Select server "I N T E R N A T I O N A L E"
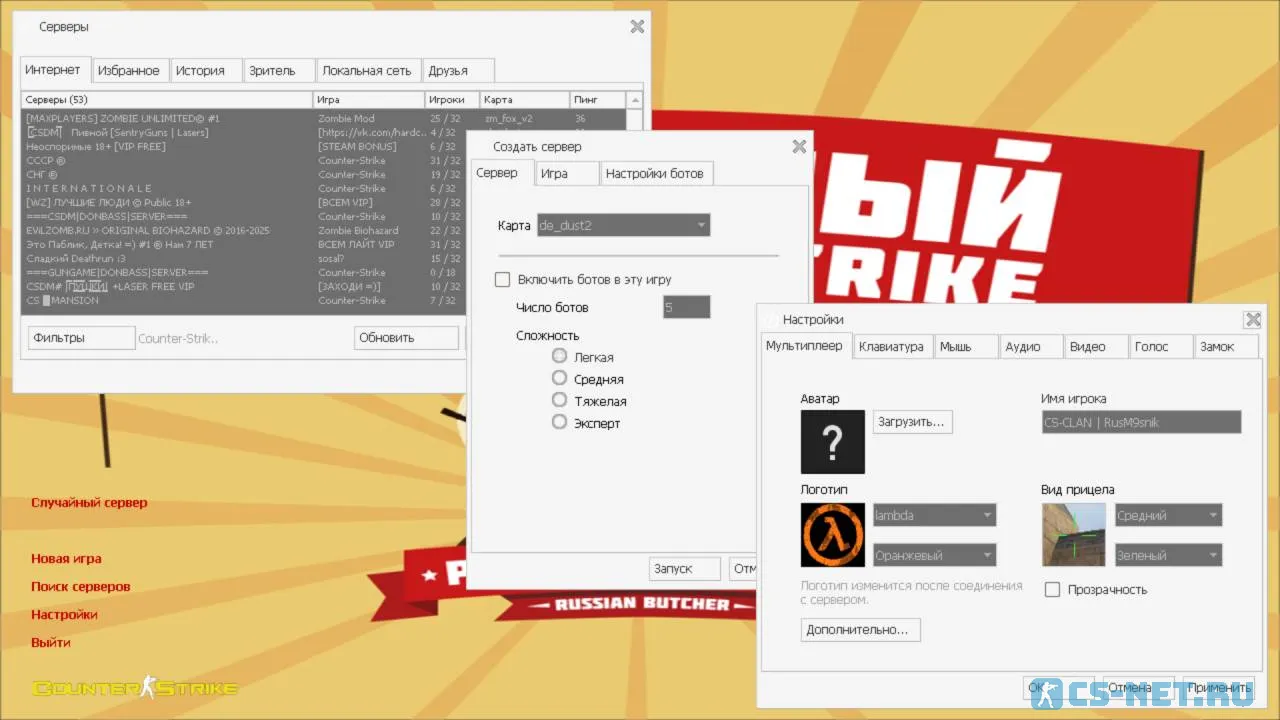This screenshot has height=720, width=1280. tap(244, 188)
